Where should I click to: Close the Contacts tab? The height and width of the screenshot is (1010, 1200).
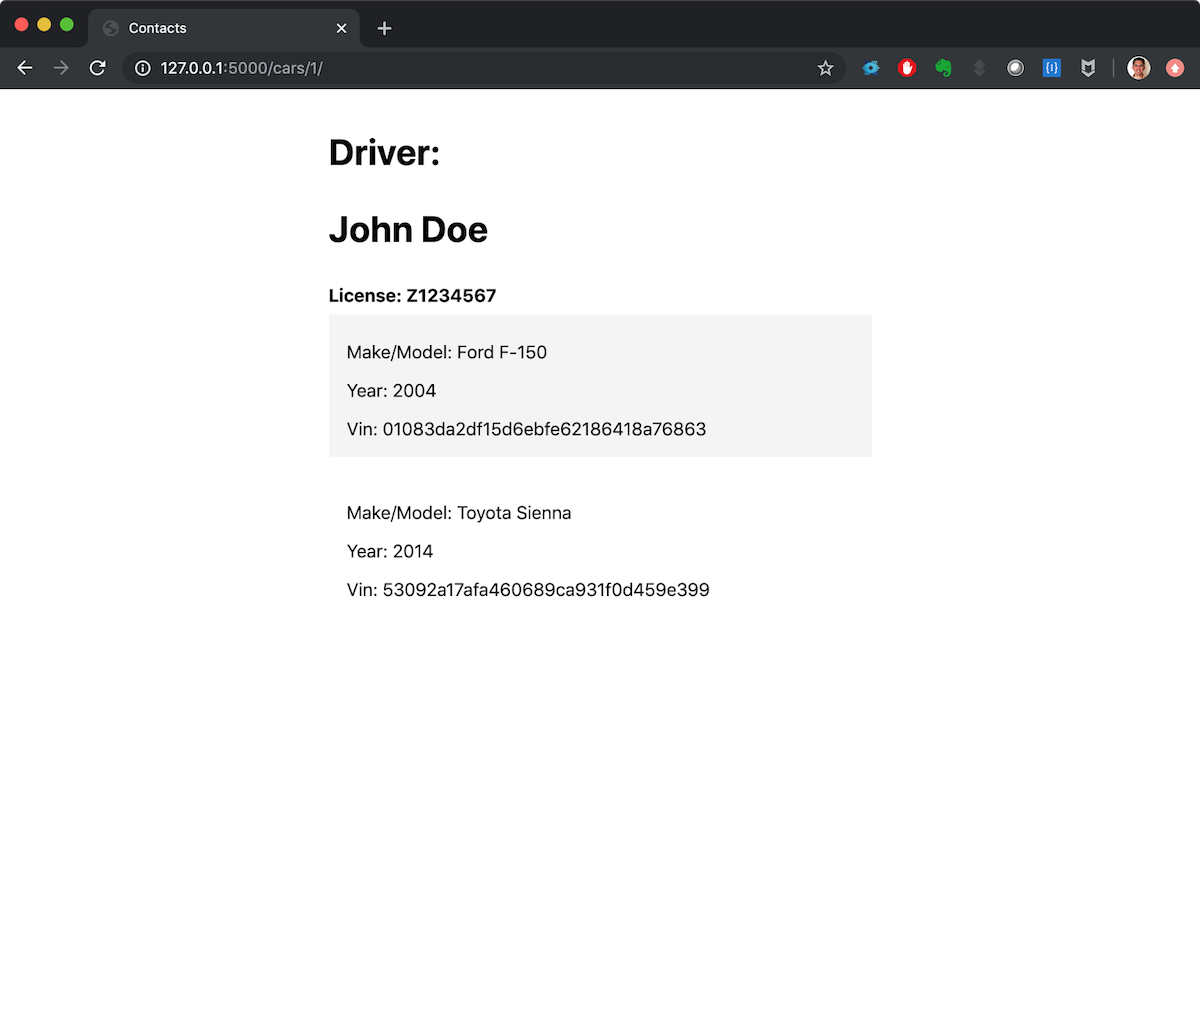pyautogui.click(x=341, y=28)
